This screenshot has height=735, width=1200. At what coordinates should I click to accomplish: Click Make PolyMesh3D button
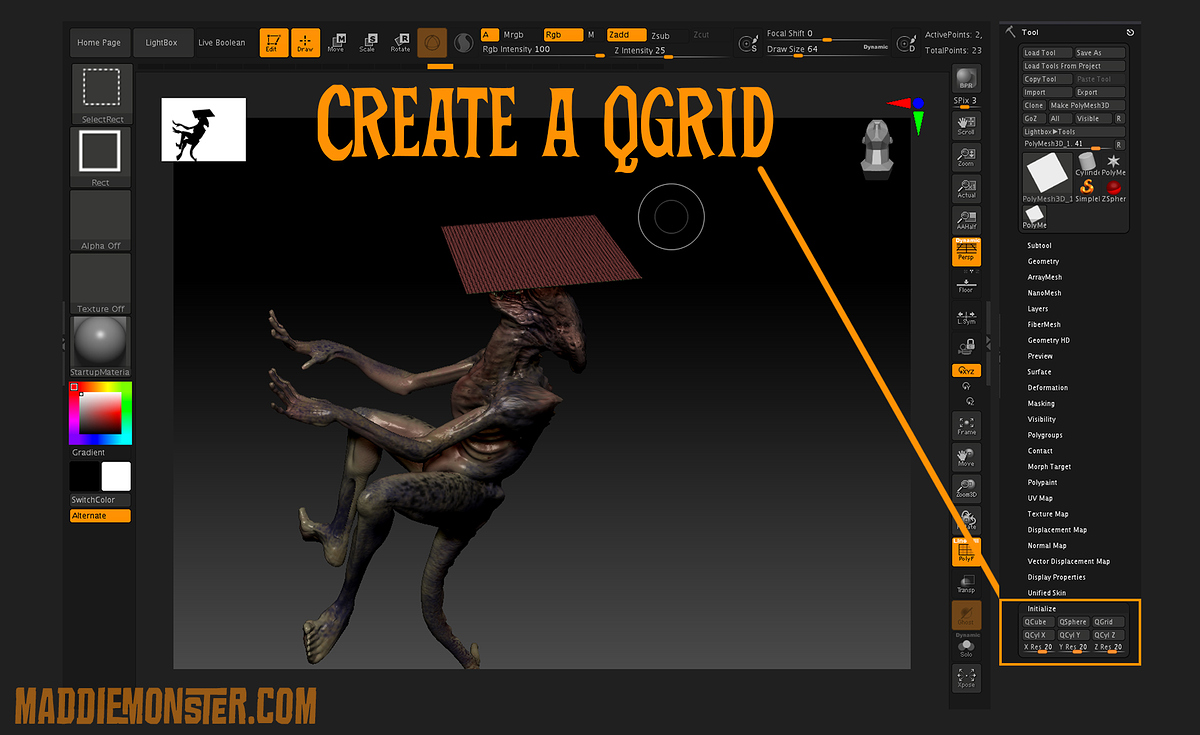click(x=1087, y=105)
